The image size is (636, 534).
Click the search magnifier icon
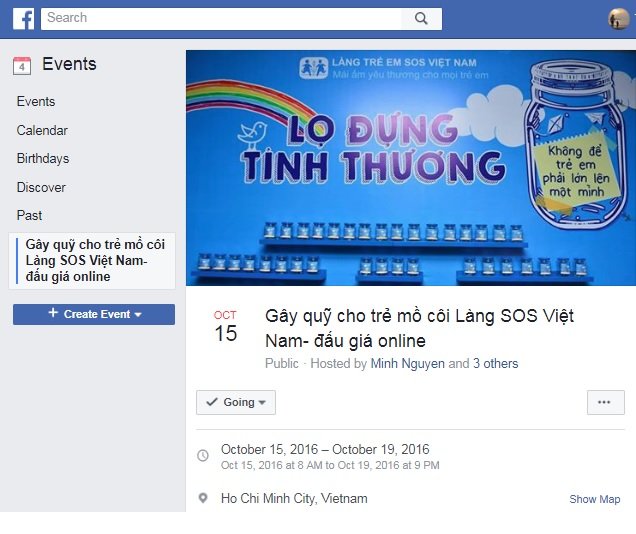tap(421, 19)
